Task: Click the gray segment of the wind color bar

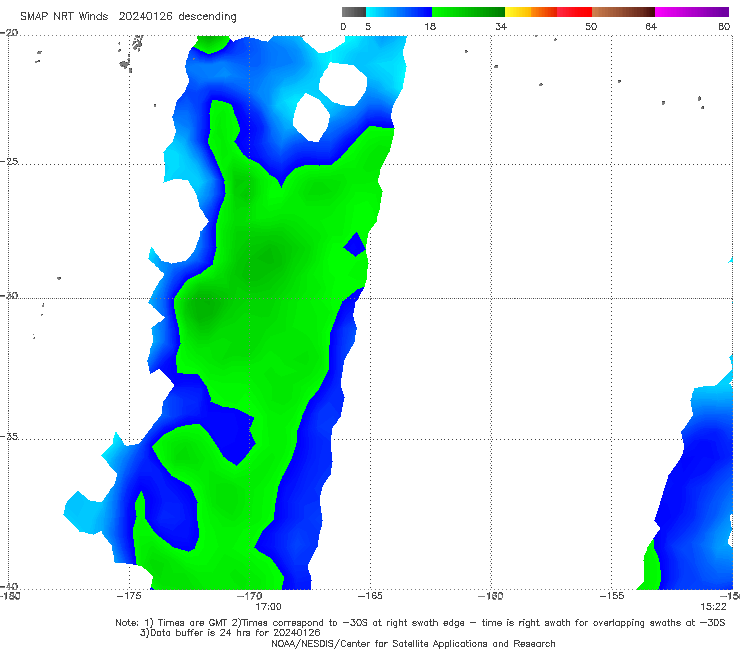Action: (353, 12)
